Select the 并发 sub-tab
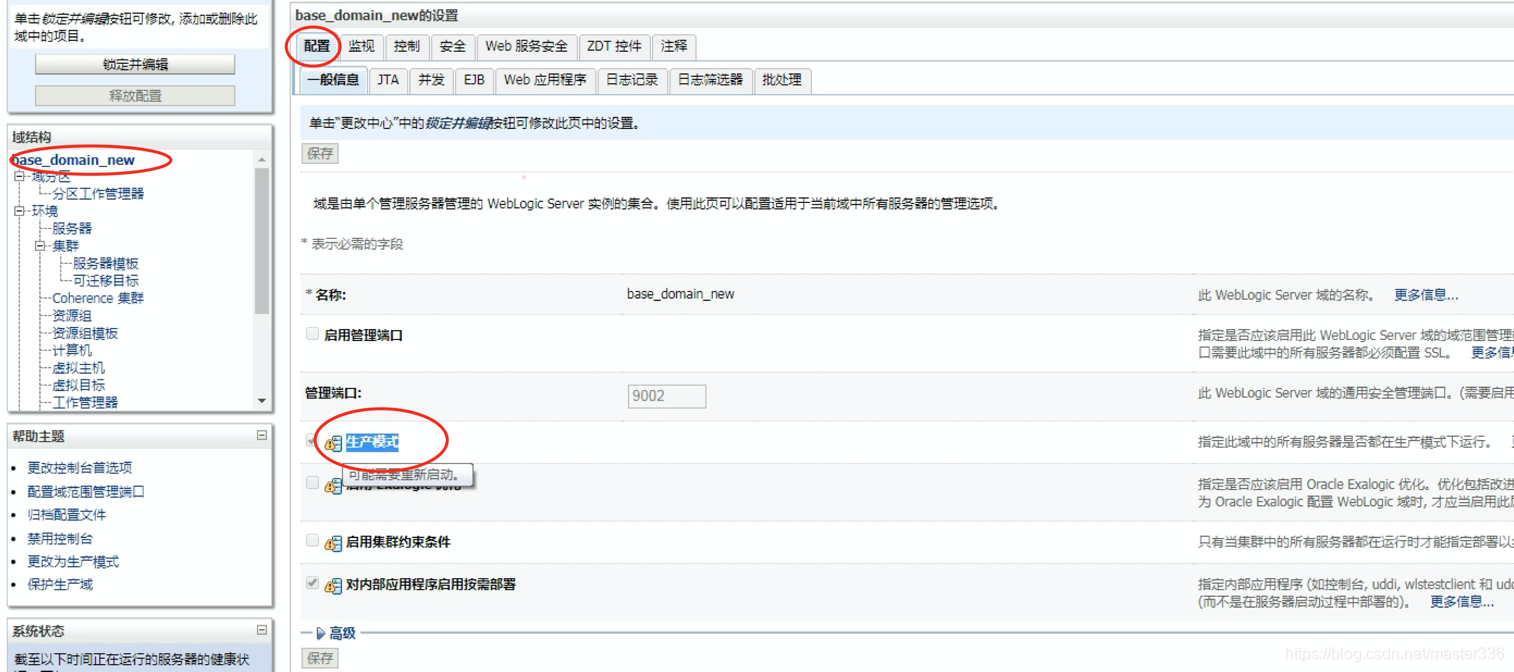This screenshot has height=672, width=1514. (431, 80)
